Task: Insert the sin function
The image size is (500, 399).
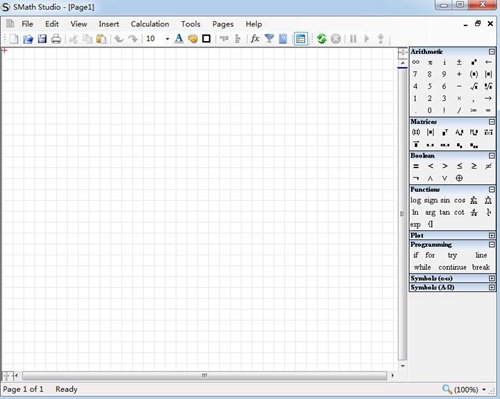Action: point(445,200)
